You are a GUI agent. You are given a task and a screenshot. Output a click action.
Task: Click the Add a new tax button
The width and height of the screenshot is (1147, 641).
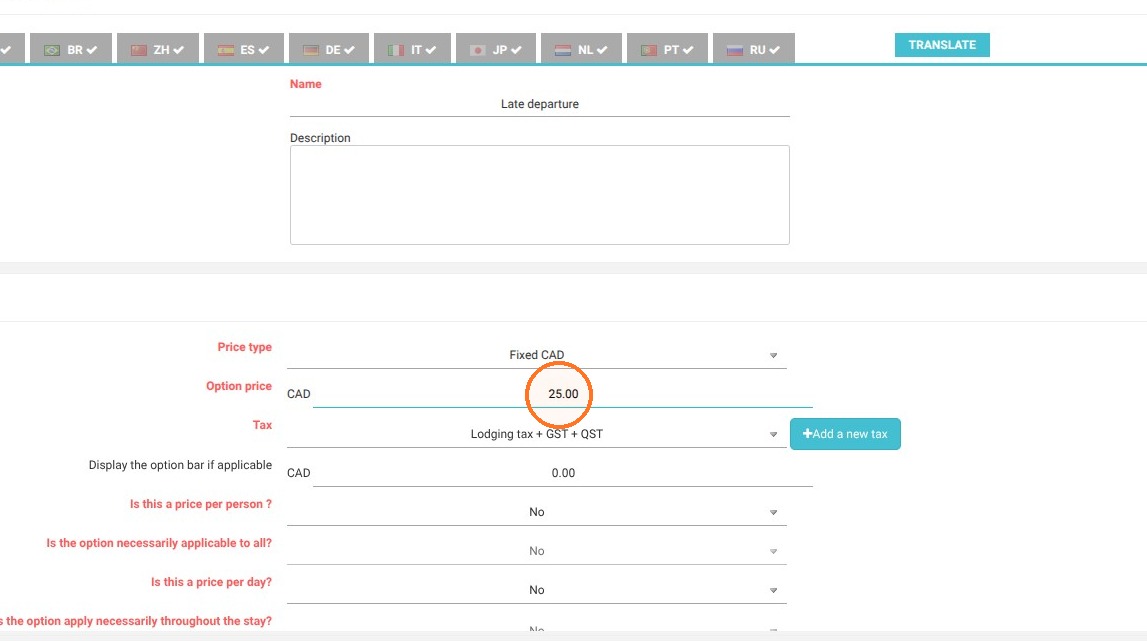coord(845,434)
